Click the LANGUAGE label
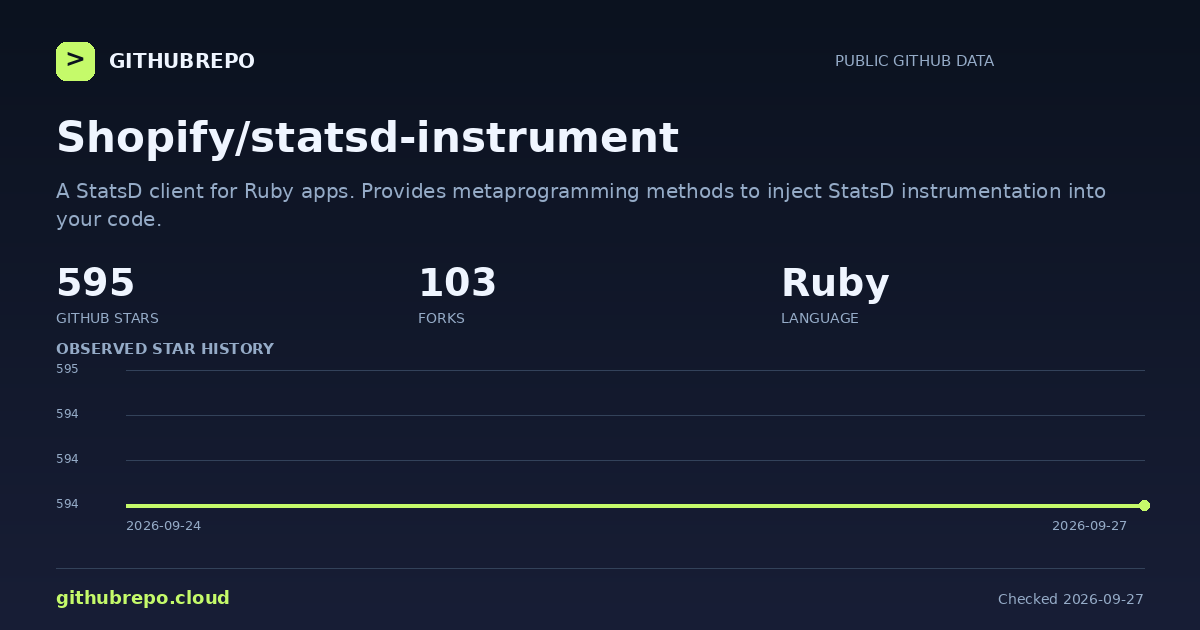 pyautogui.click(x=820, y=318)
